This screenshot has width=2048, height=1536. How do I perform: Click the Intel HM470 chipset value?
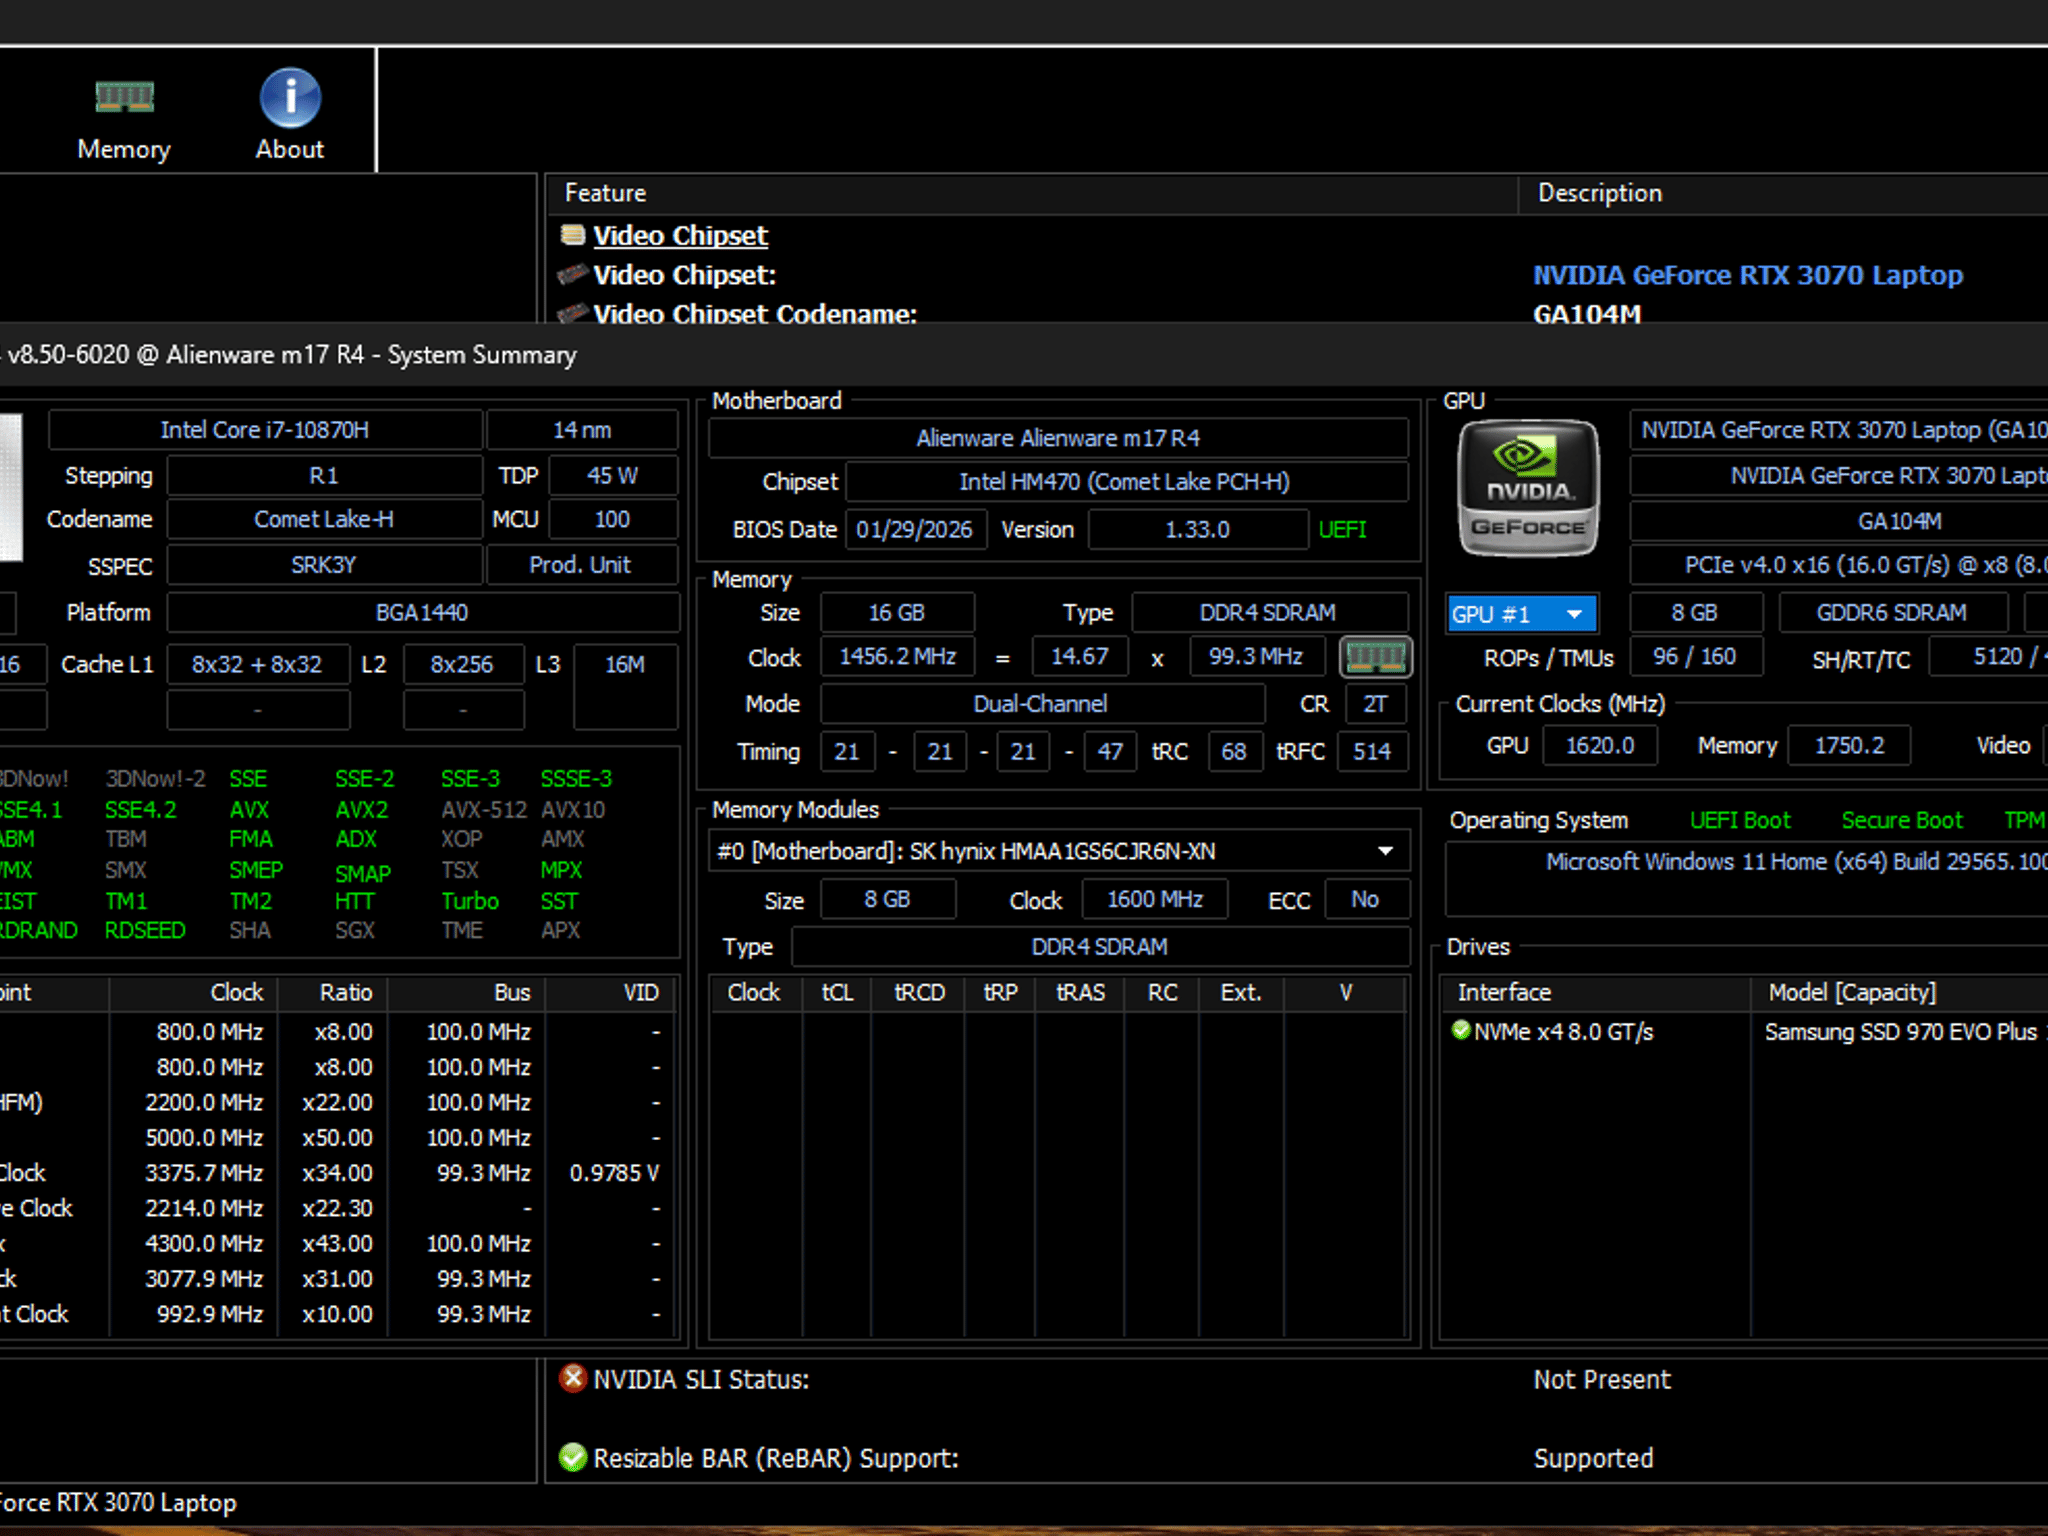[1125, 482]
